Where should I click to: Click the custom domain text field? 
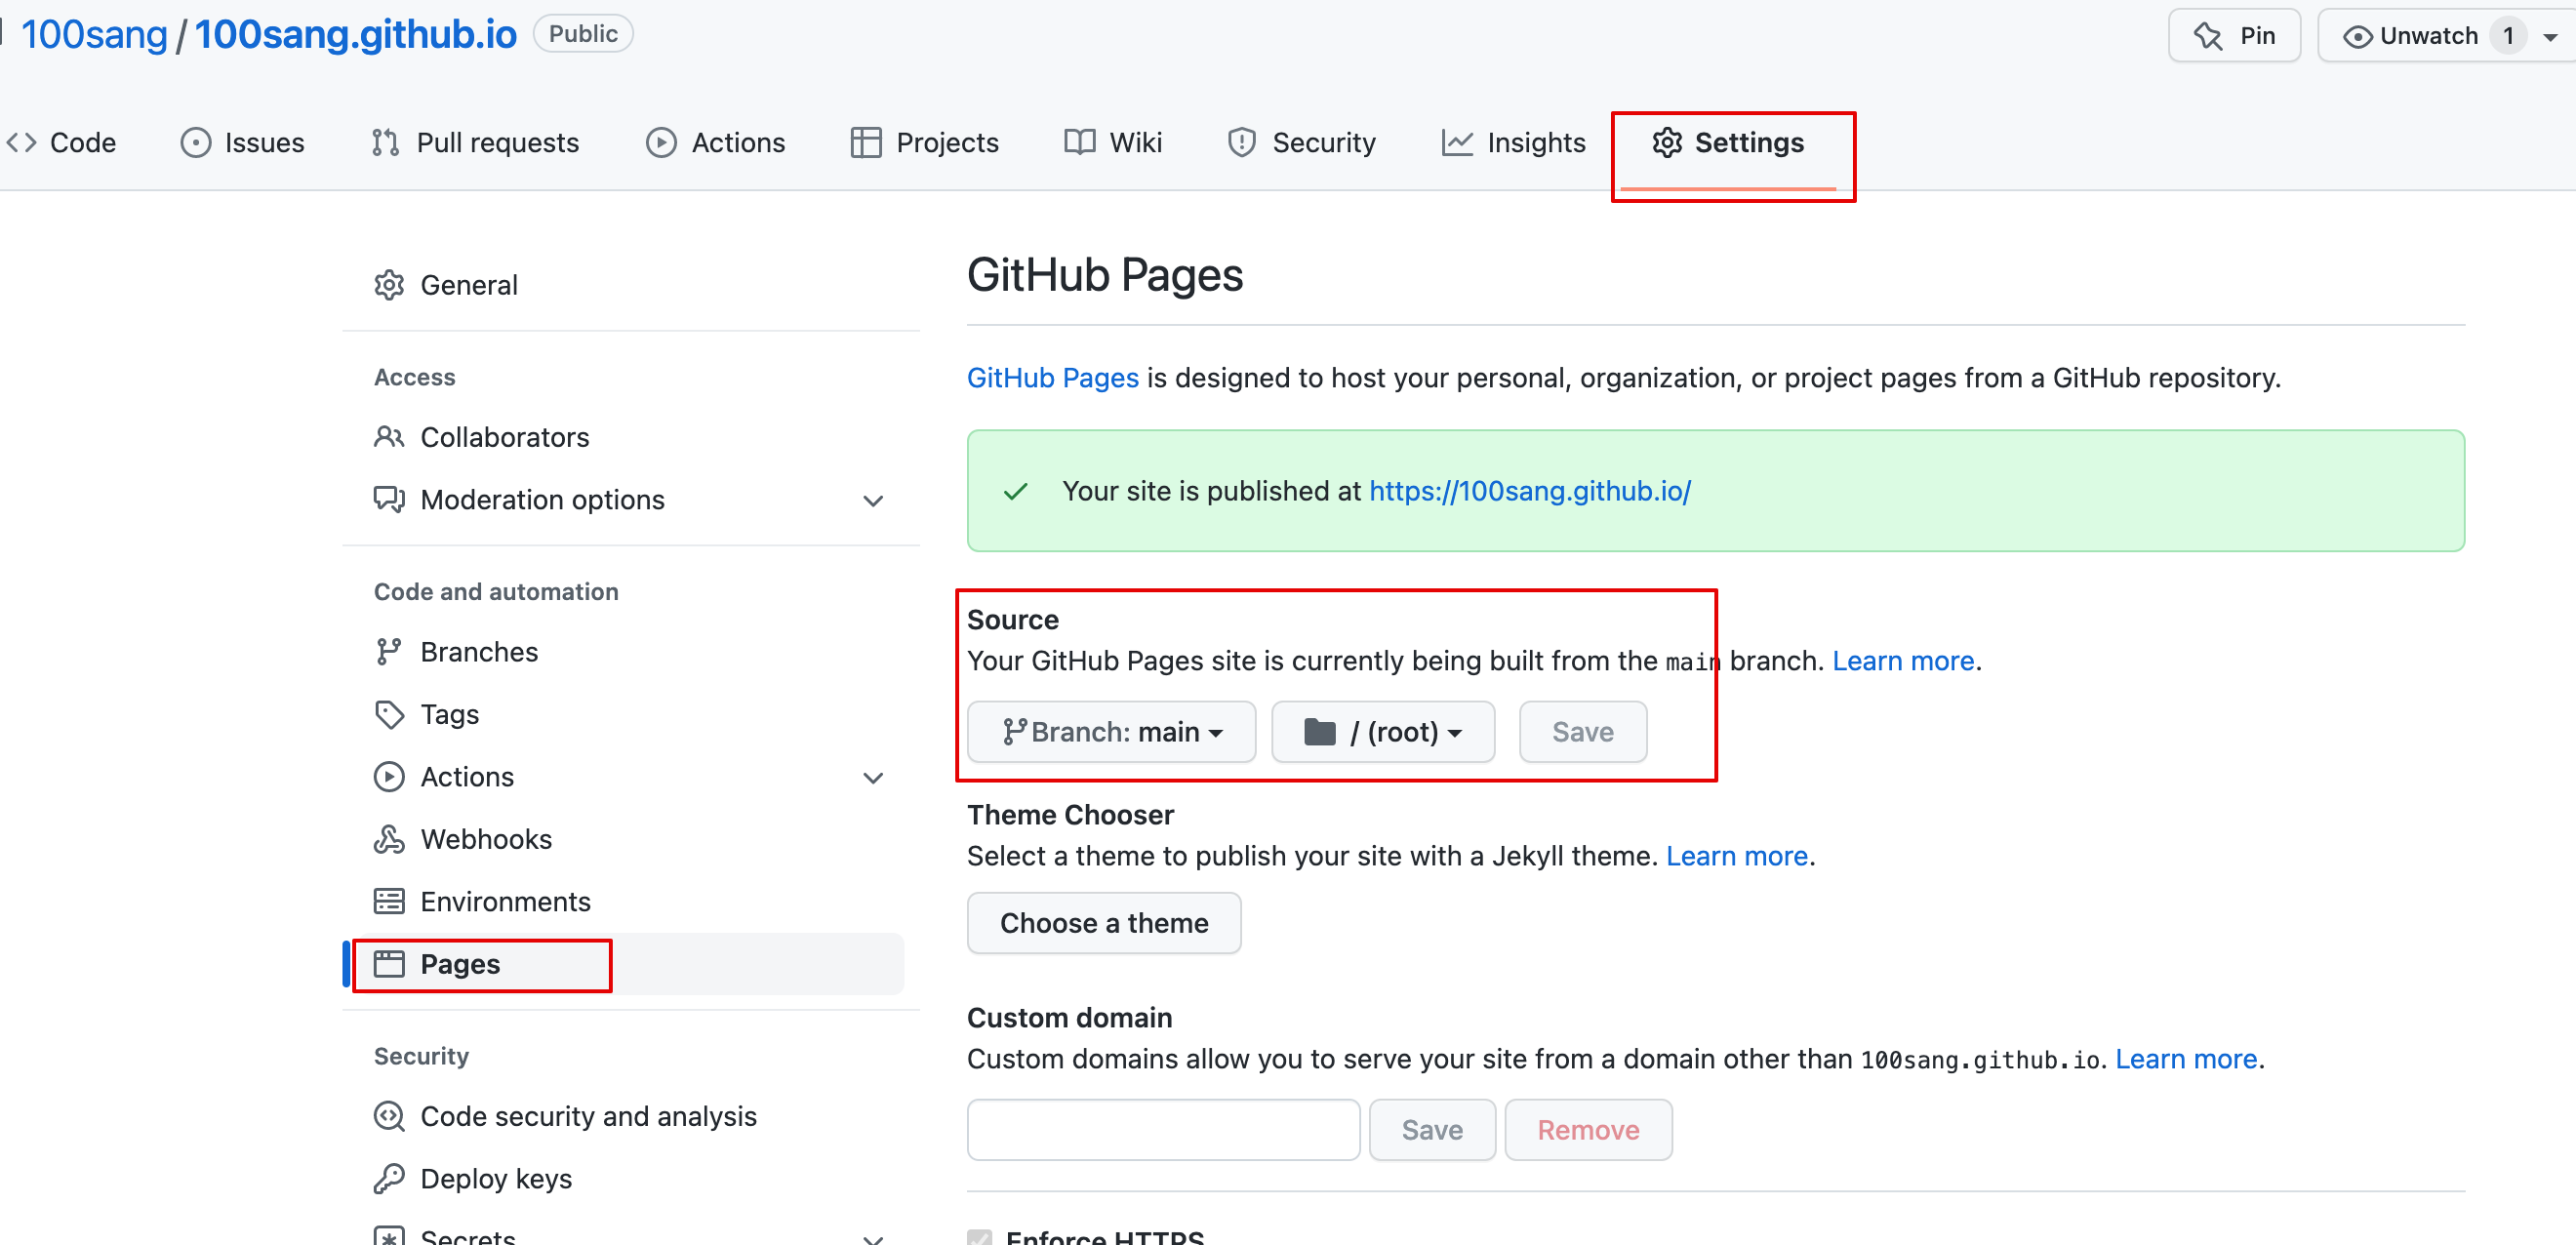point(1162,1130)
